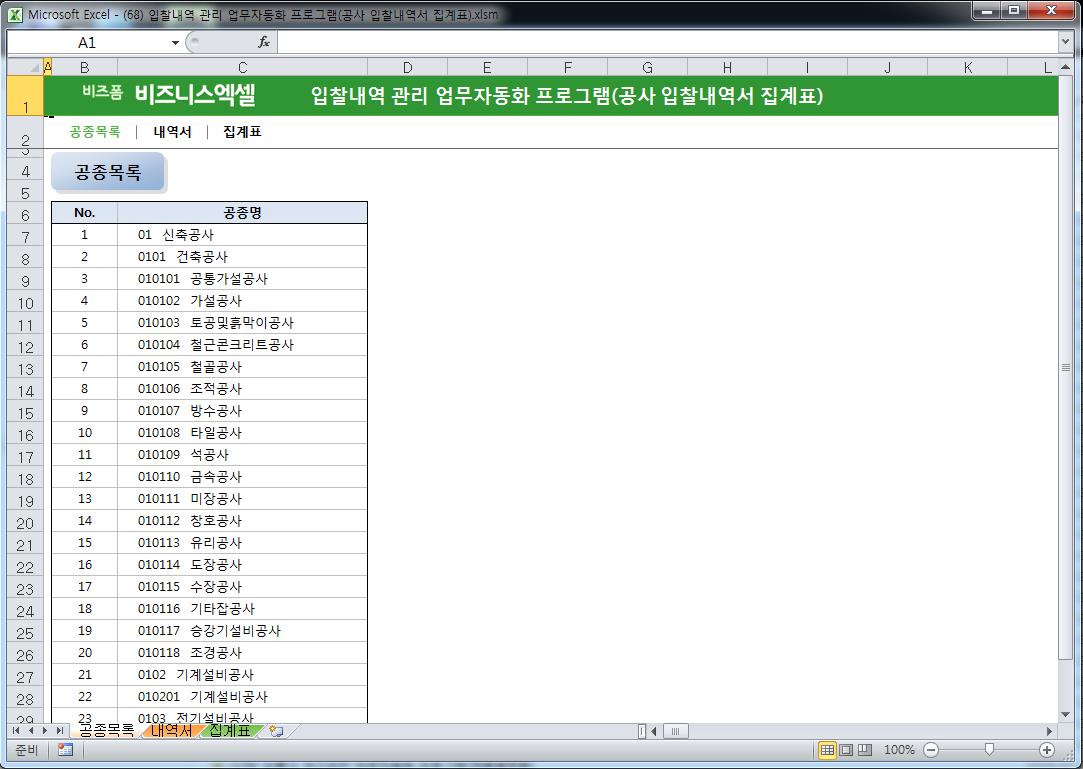This screenshot has height=769, width=1083.
Task: Click the horizontal scrollbar thumb
Action: click(x=675, y=730)
